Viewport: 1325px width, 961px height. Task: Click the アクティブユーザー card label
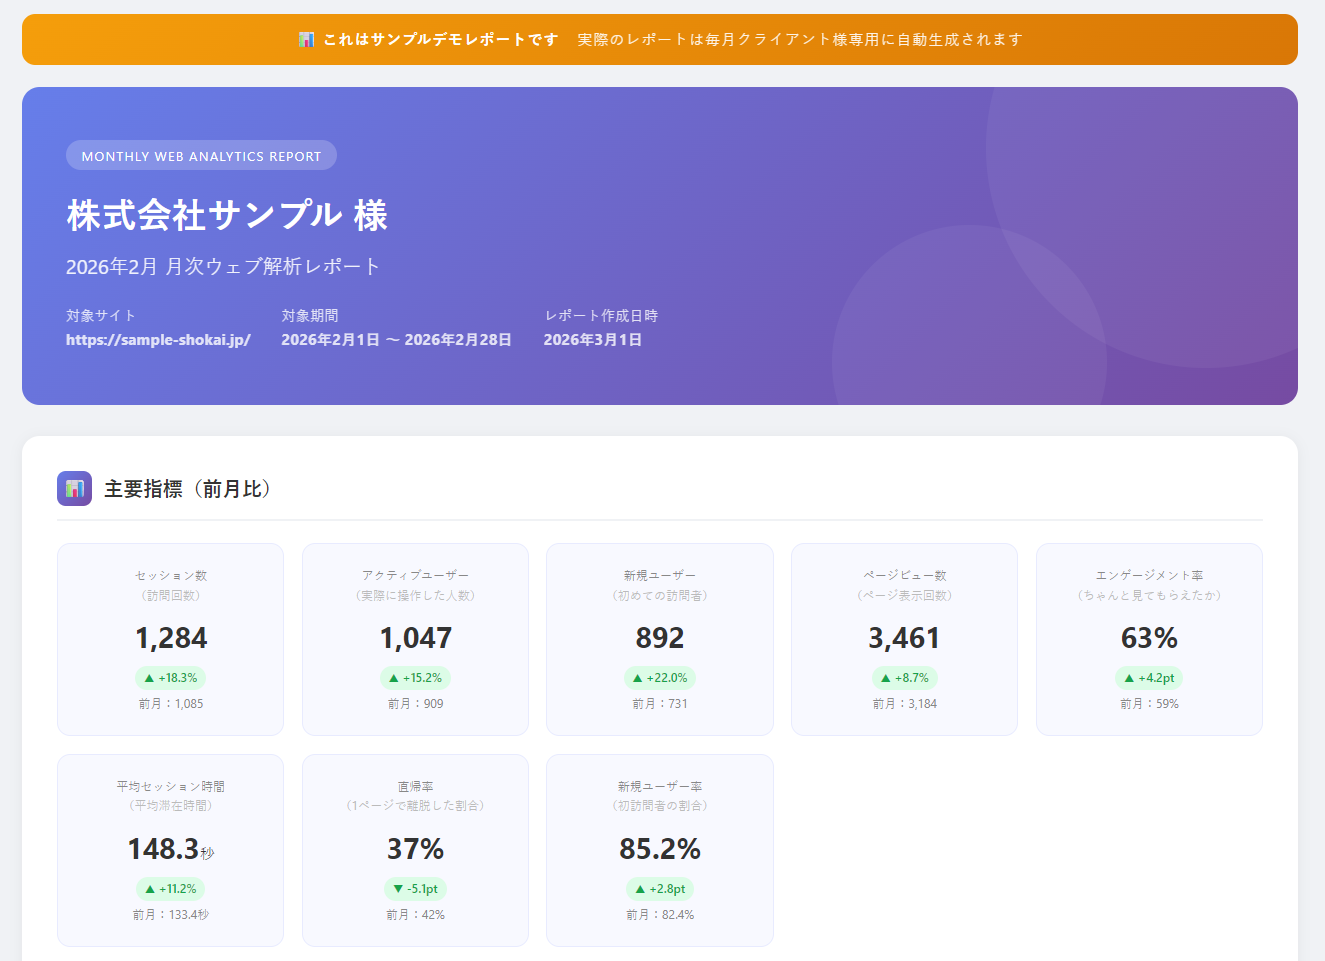point(415,576)
